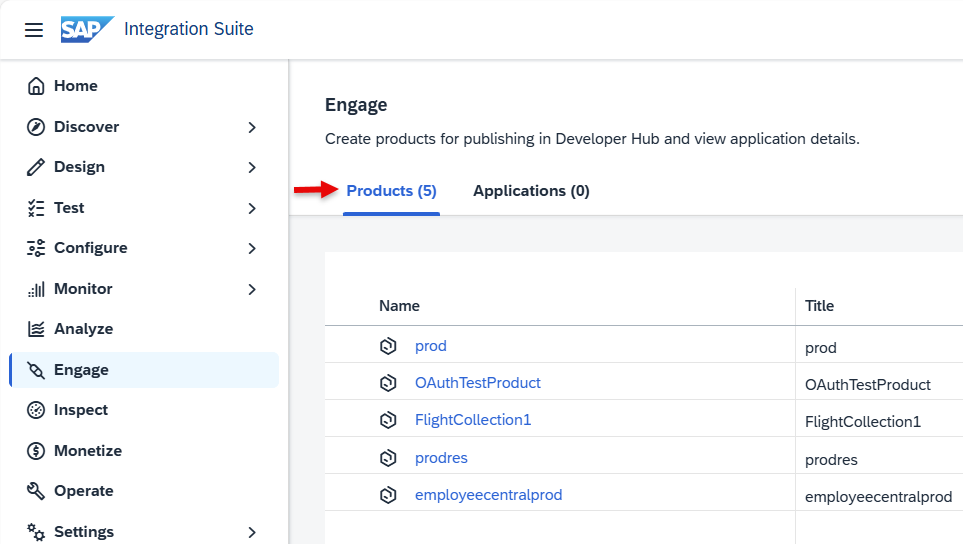Click the product icon beside FlightCollection1
Image resolution: width=963 pixels, height=544 pixels.
click(388, 421)
